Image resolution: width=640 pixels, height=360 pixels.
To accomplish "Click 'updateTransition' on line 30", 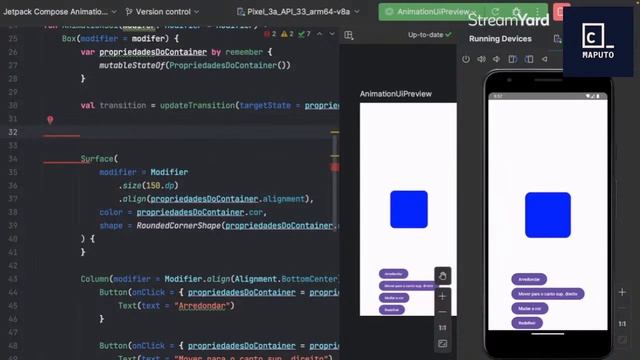I will click(x=198, y=105).
